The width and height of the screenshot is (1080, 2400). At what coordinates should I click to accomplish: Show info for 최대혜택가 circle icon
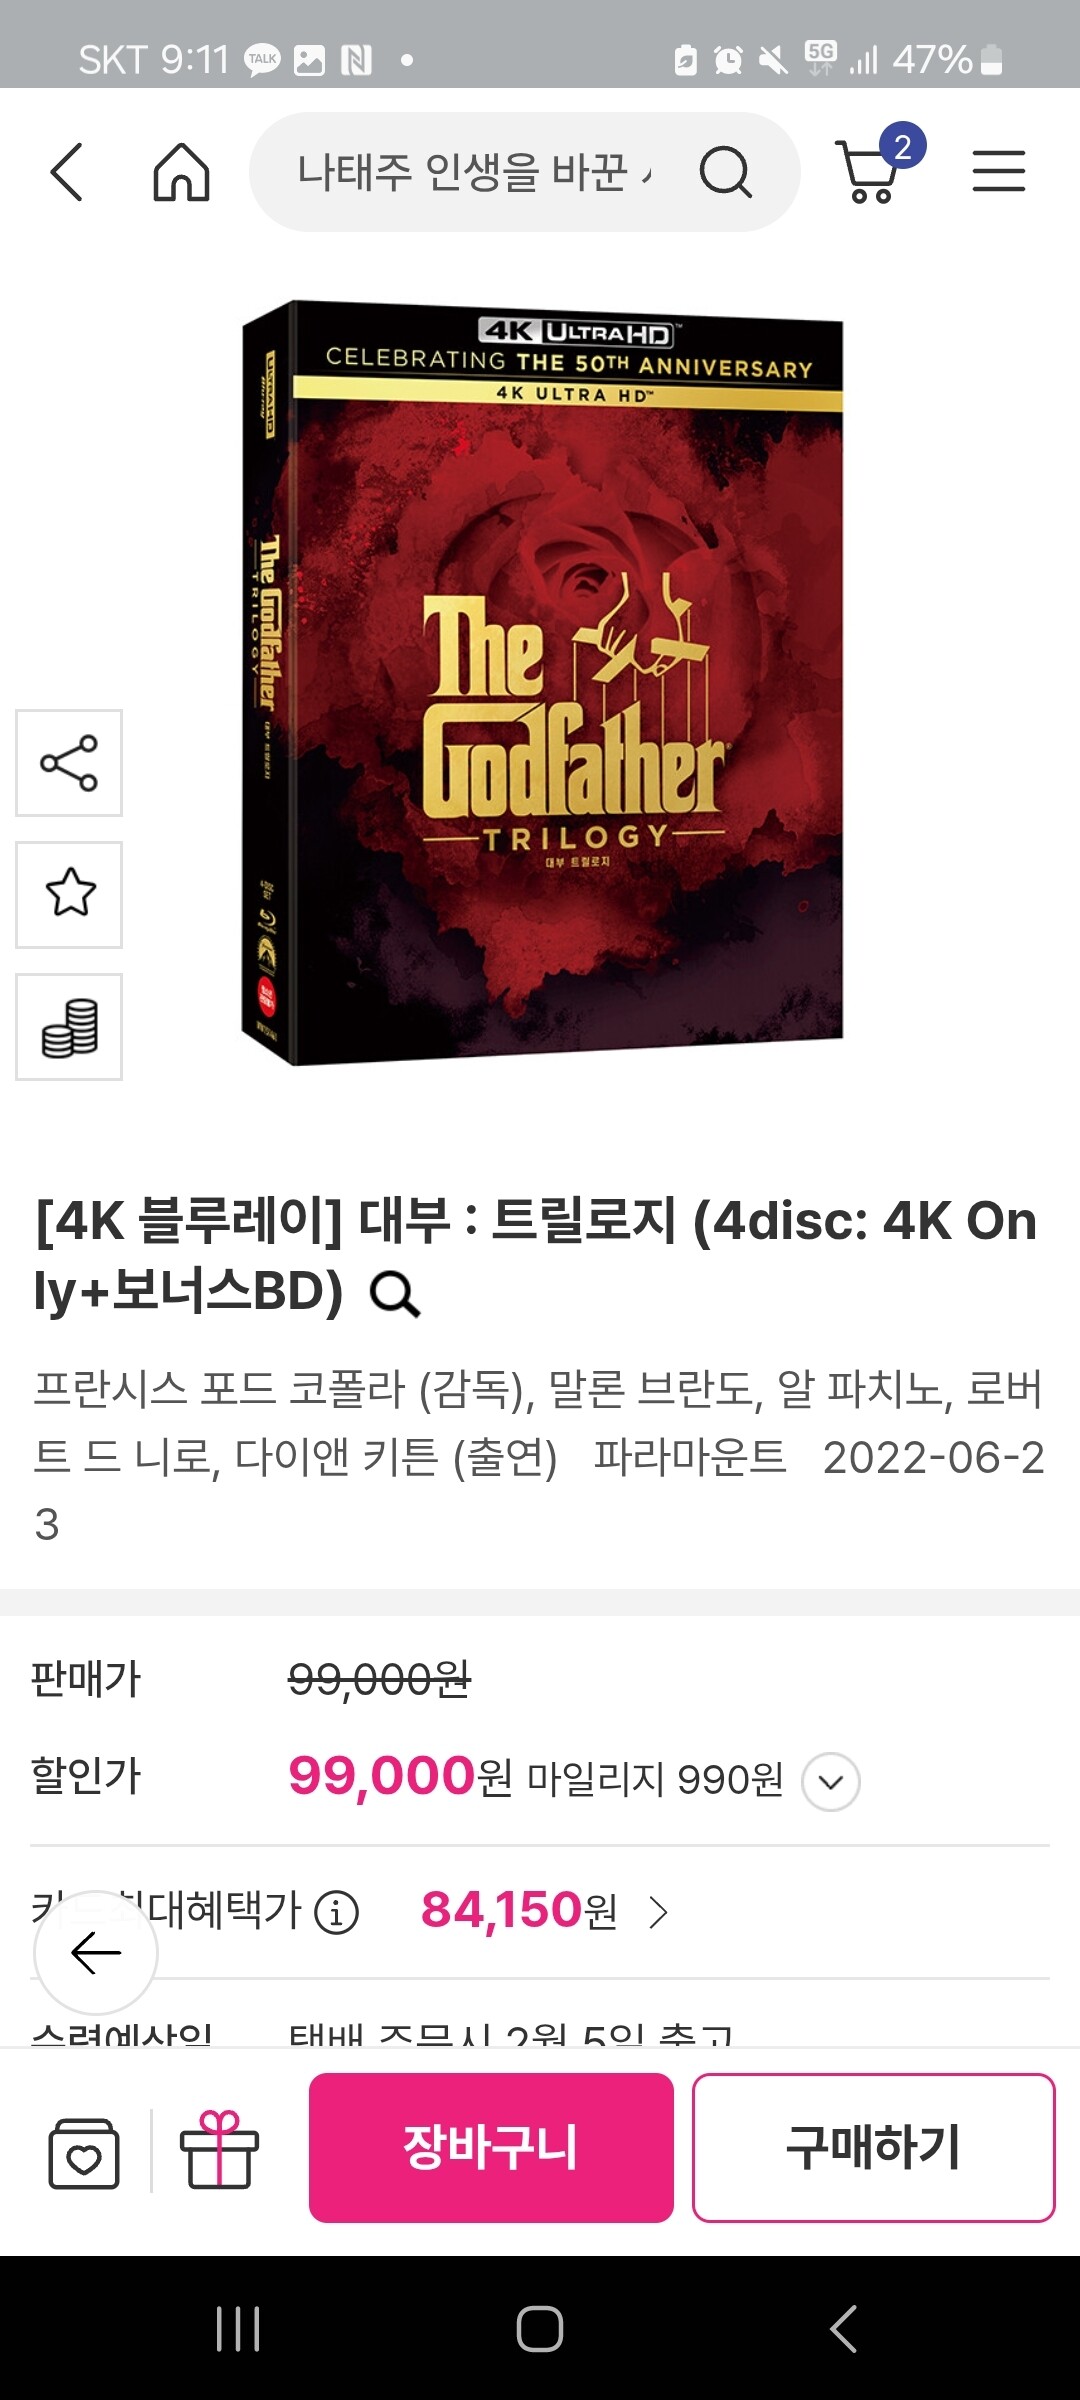(x=336, y=1913)
